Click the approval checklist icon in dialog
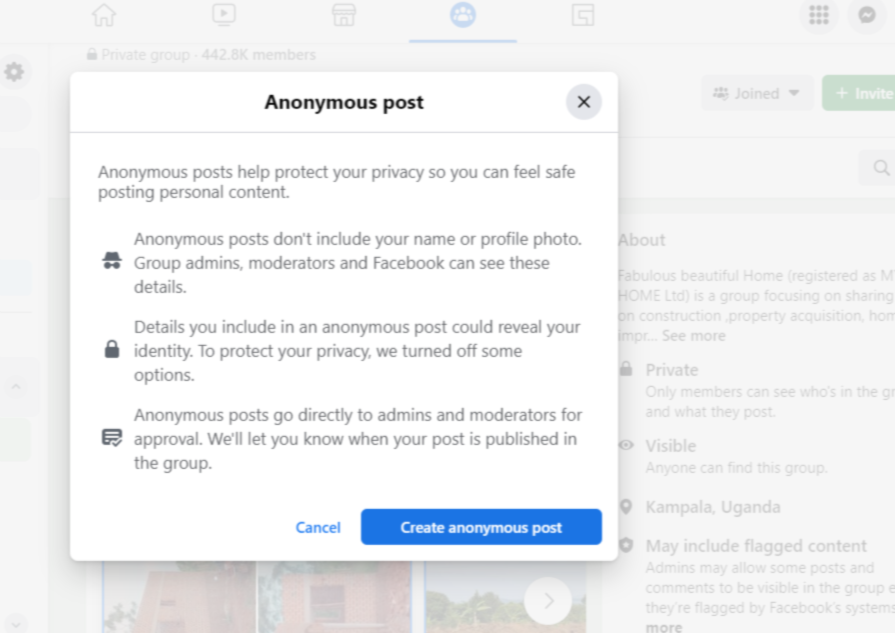The image size is (895, 633). [112, 438]
